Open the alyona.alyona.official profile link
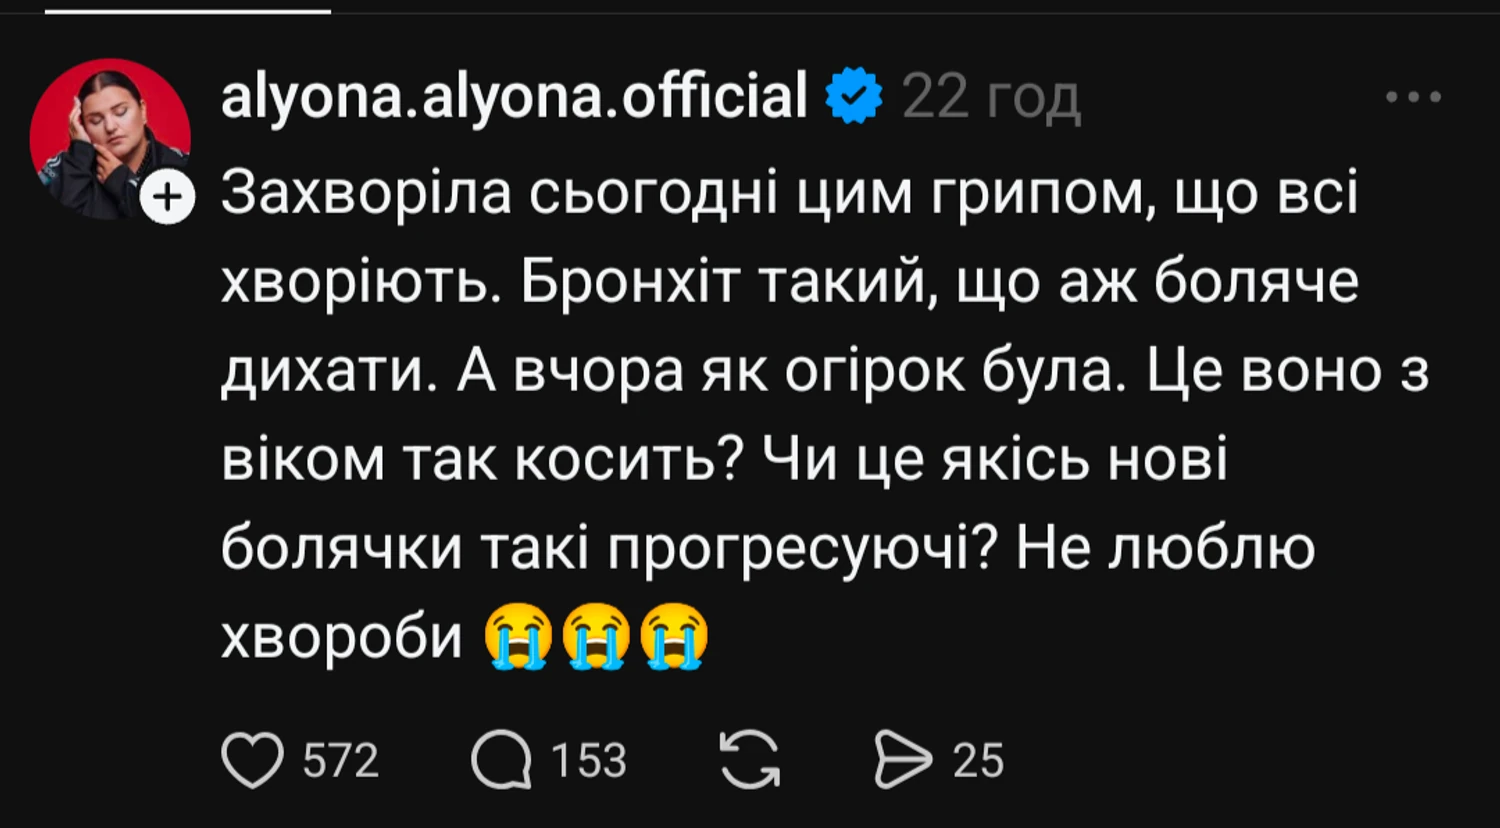Viewport: 1500px width, 828px height. [513, 98]
